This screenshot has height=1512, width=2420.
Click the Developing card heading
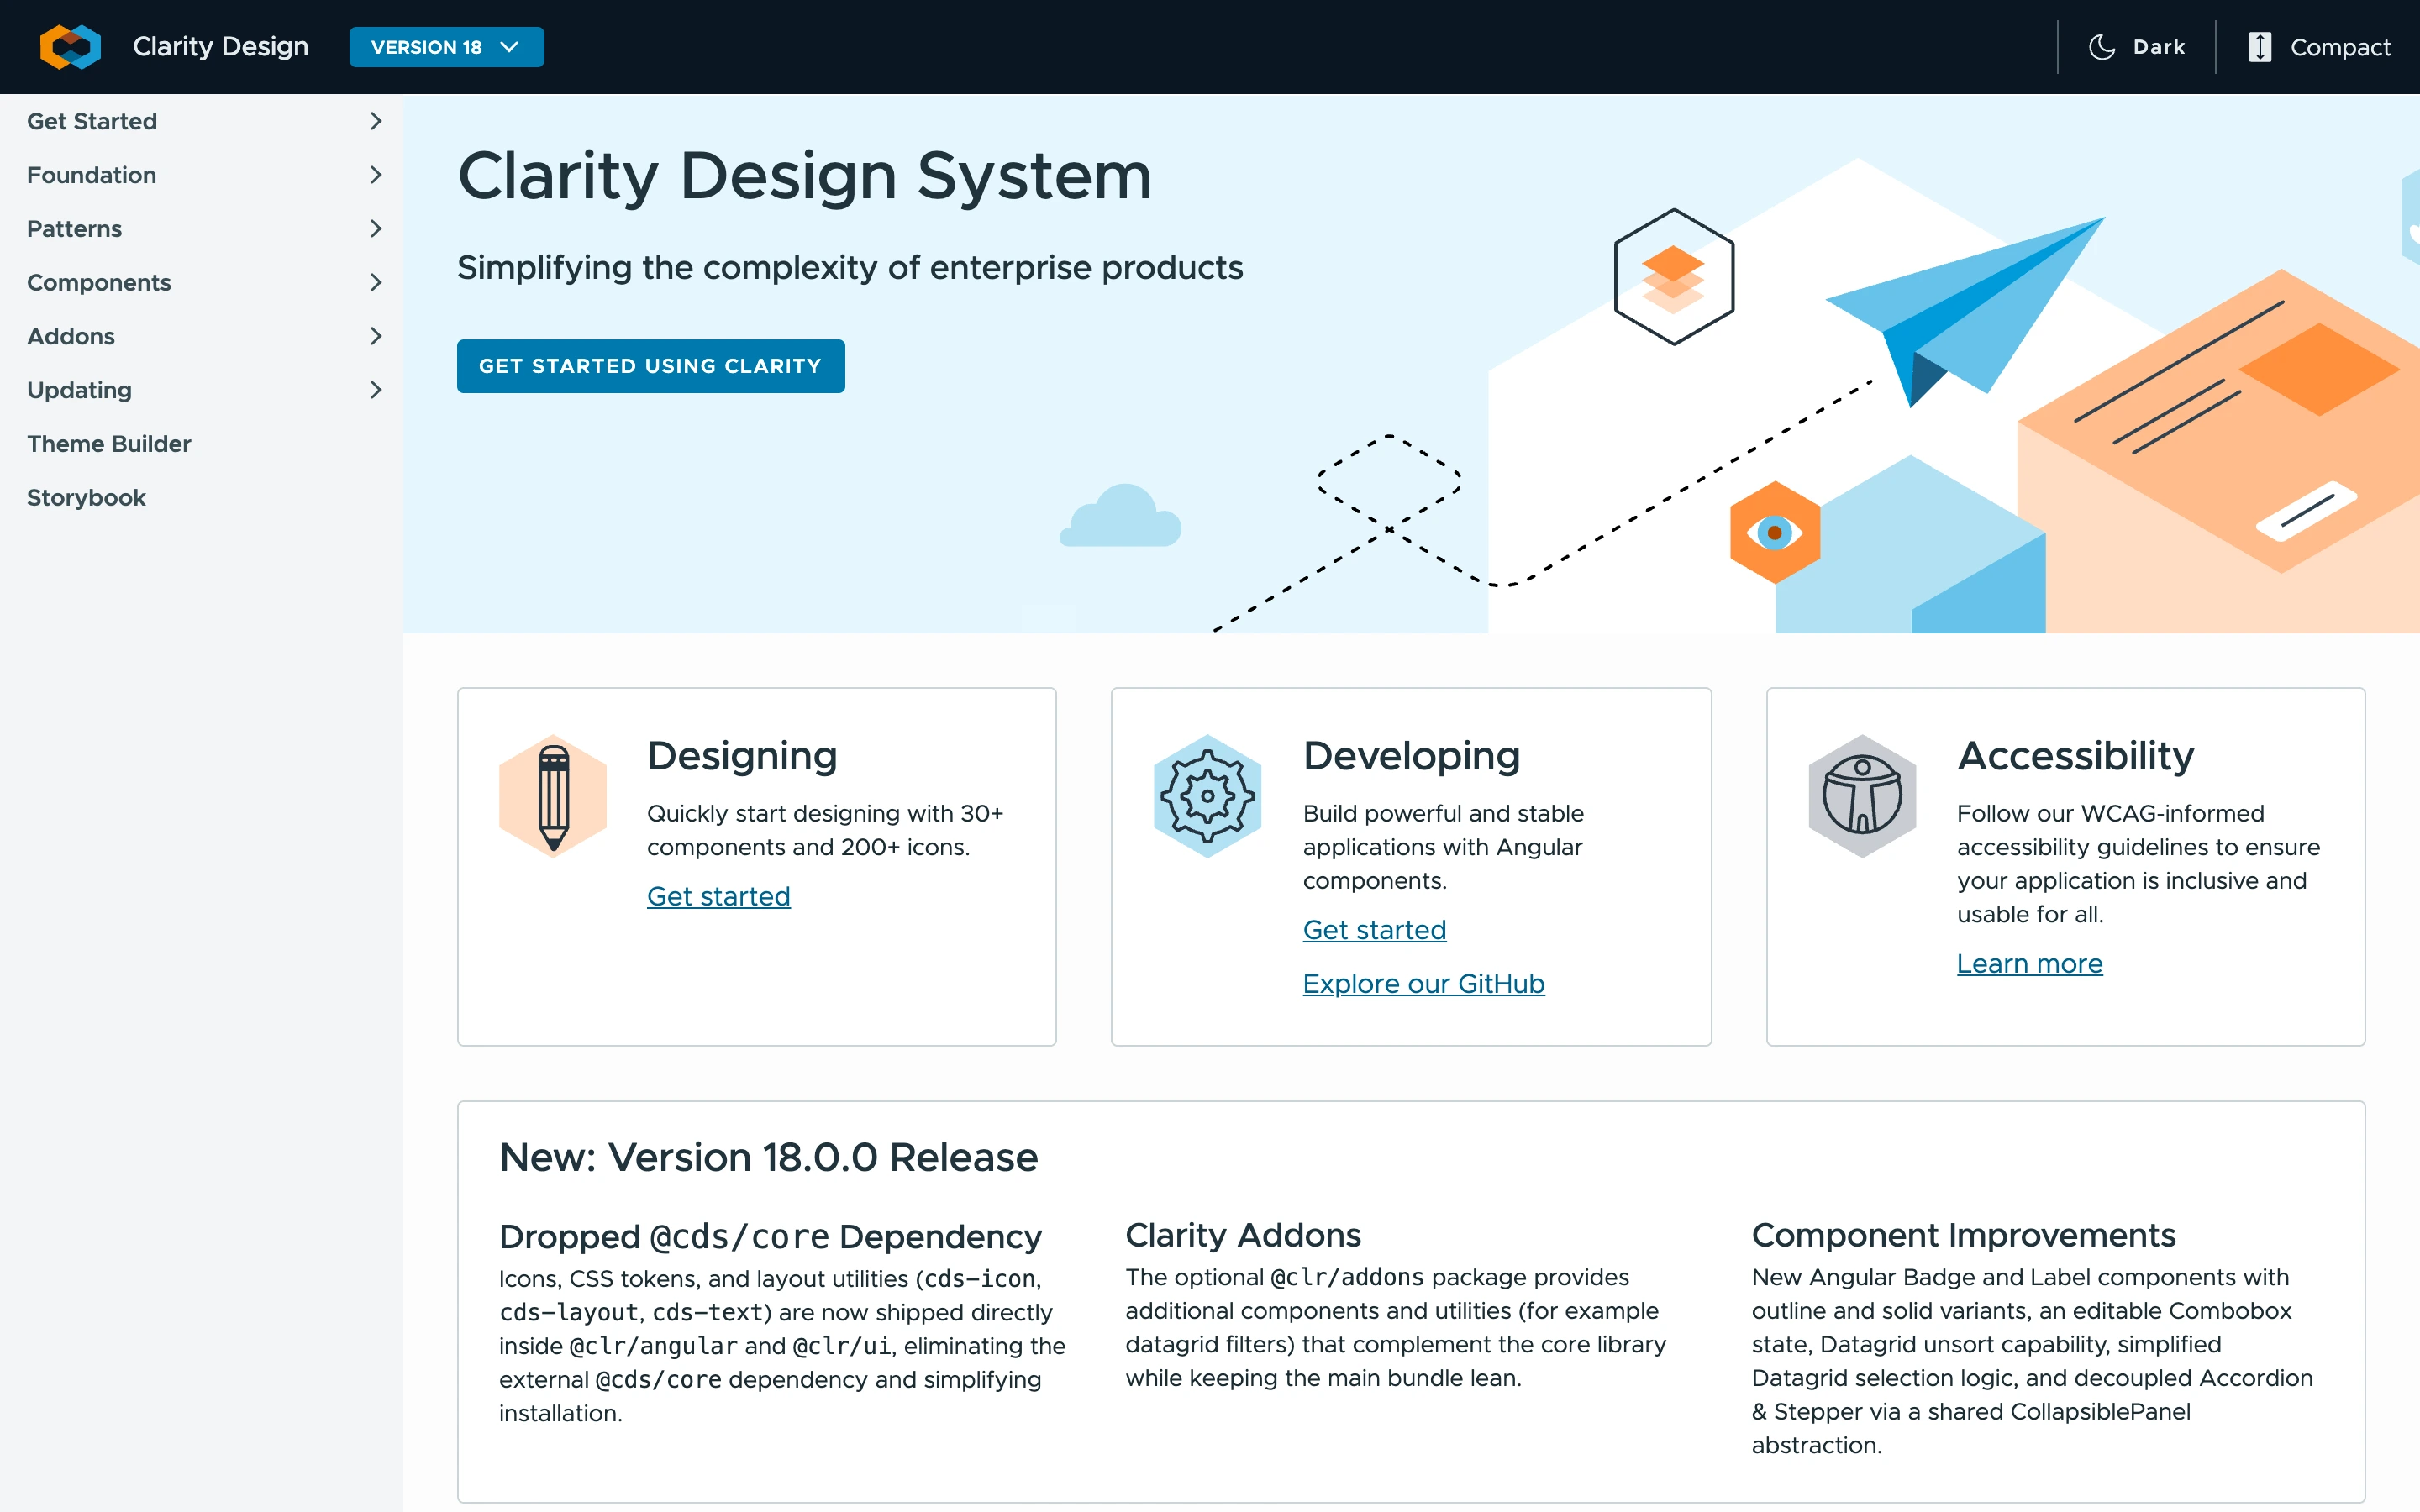point(1411,756)
